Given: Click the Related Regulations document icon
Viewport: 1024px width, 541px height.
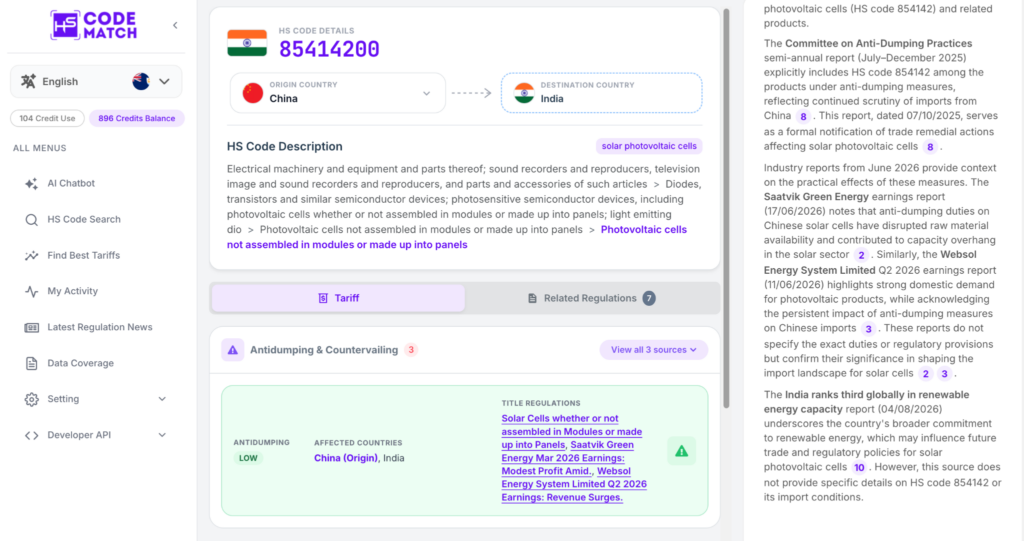Looking at the screenshot, I should [532, 298].
